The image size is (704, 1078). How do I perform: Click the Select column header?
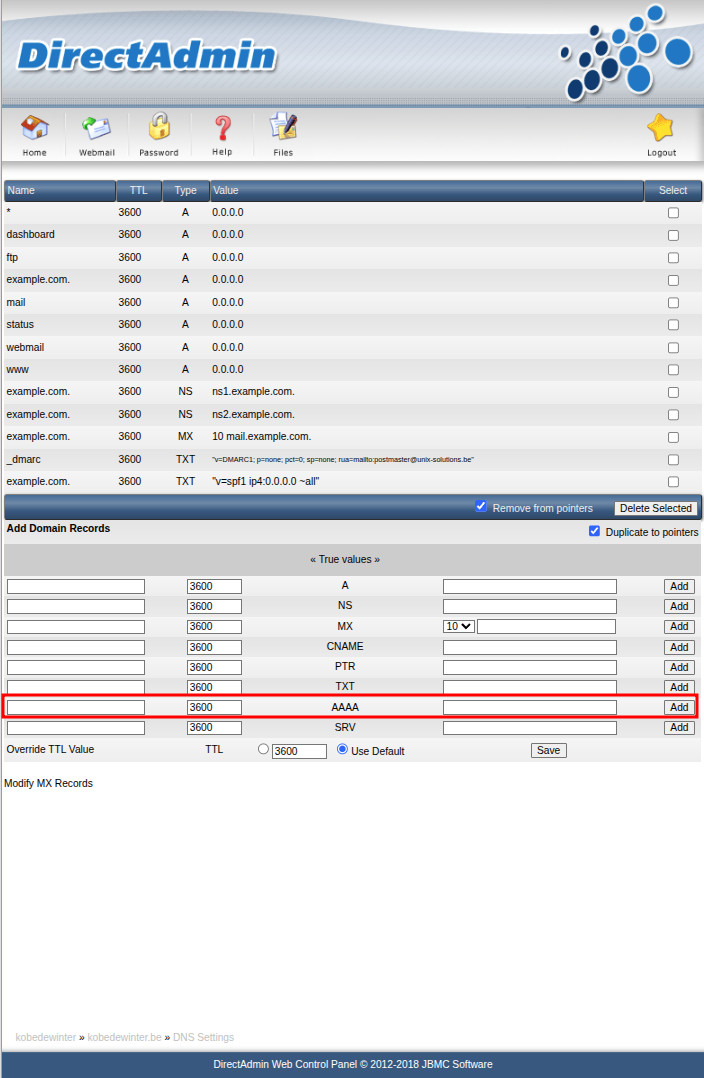click(673, 190)
